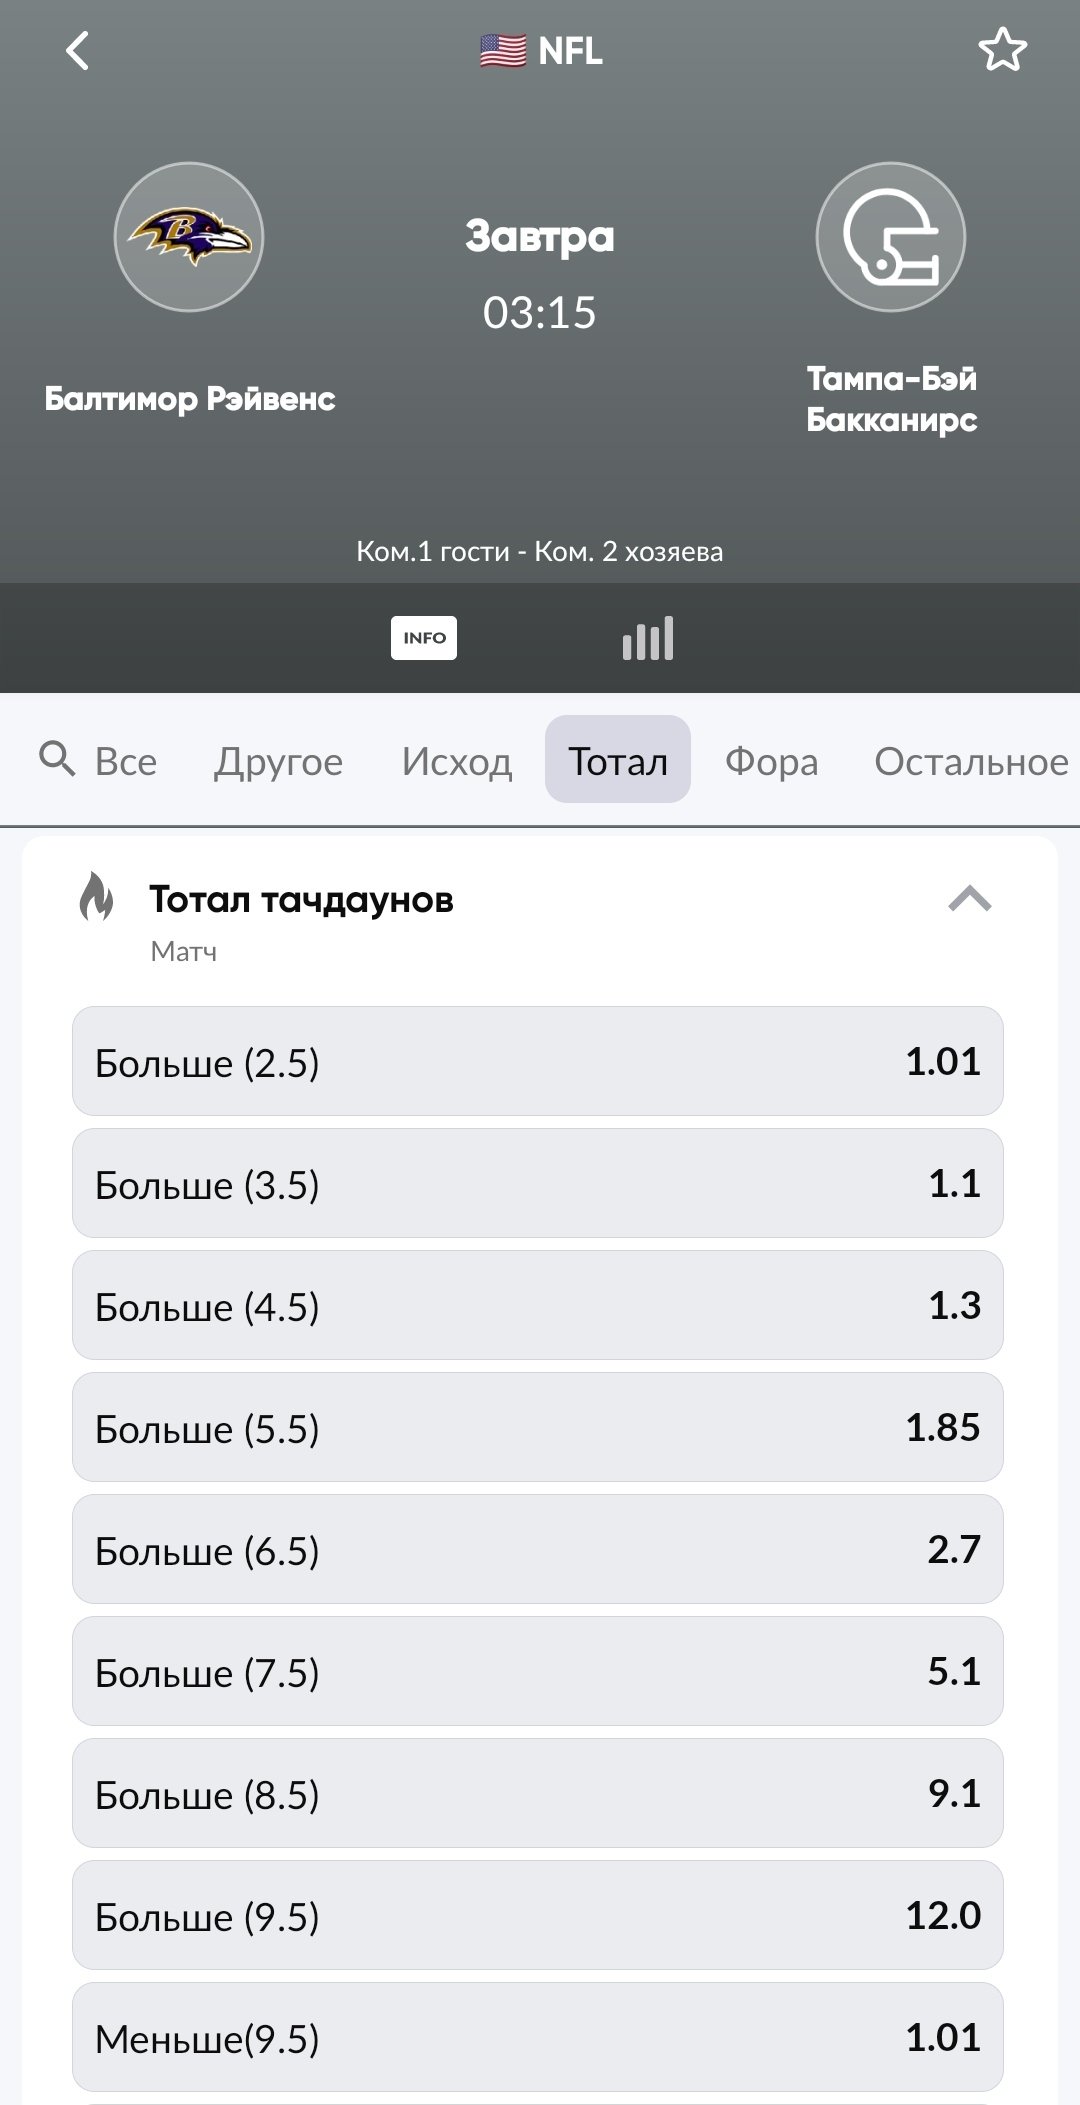The image size is (1080, 2105).
Task: Tap the Tampa Bay helmet logo
Action: 891,237
